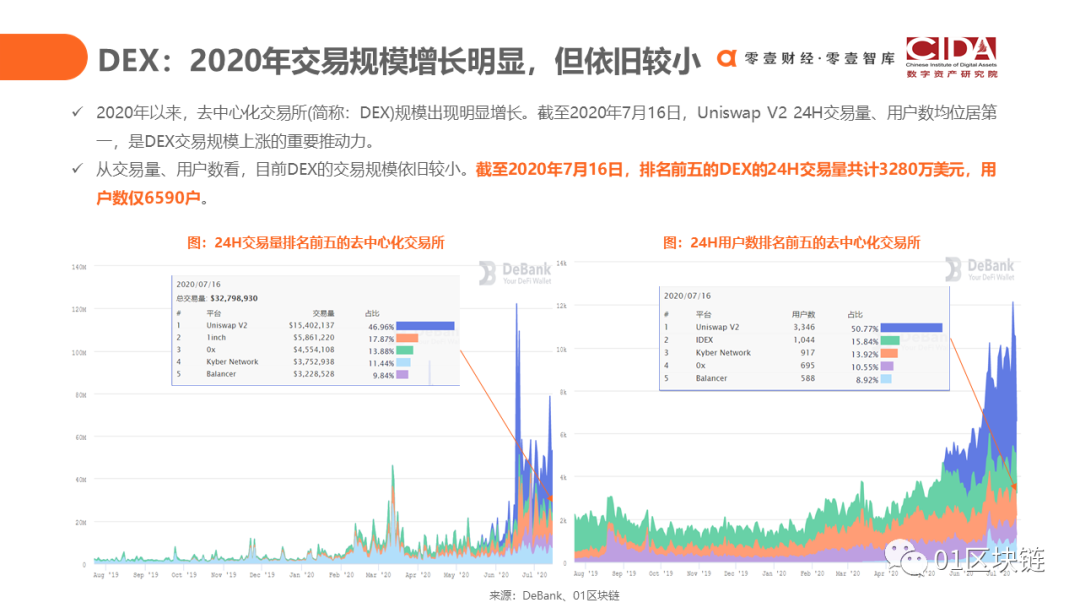Click the 100M label on the volume chart axis
Screen dimensions: 1080x608
tap(79, 352)
